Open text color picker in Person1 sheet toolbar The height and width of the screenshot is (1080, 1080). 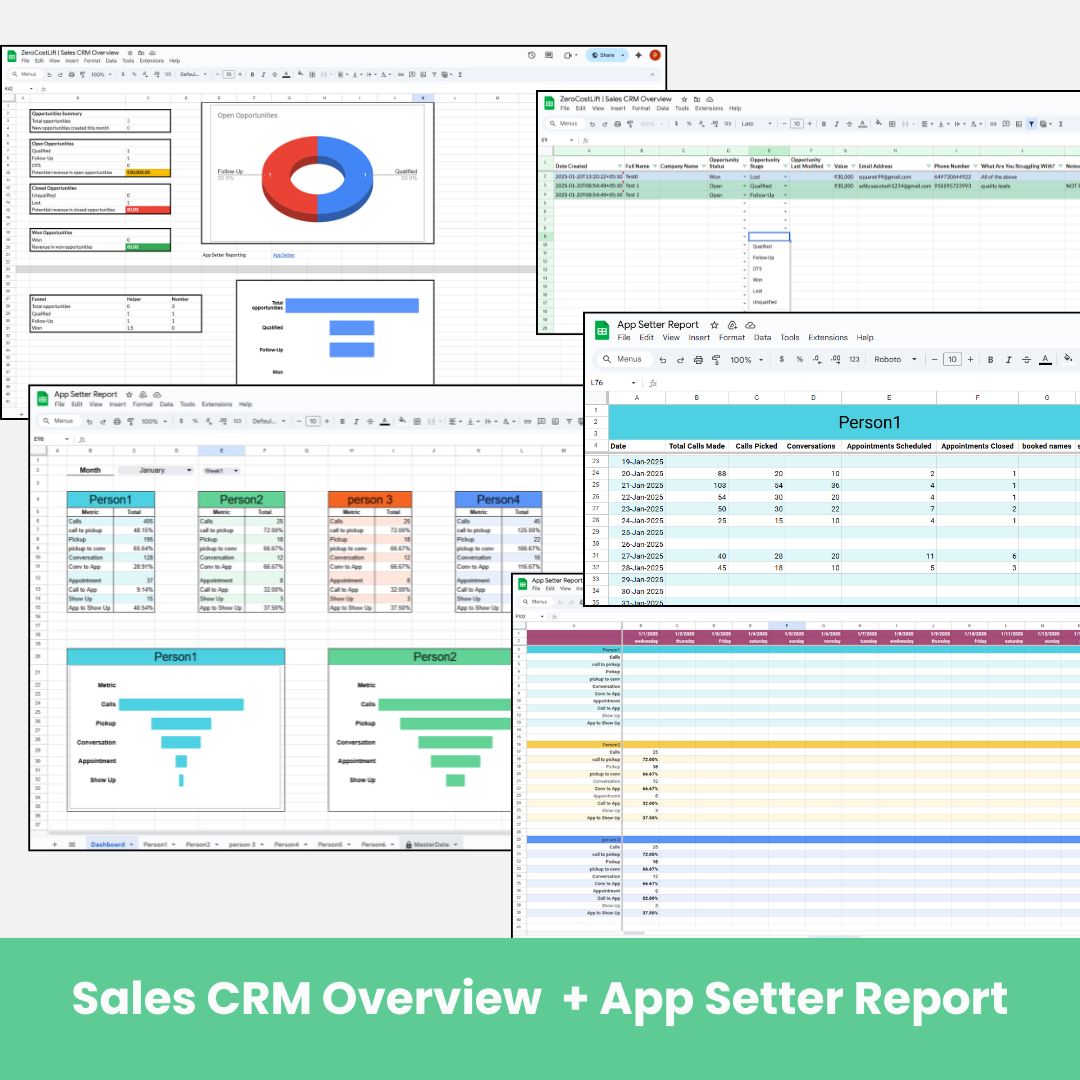[1045, 359]
